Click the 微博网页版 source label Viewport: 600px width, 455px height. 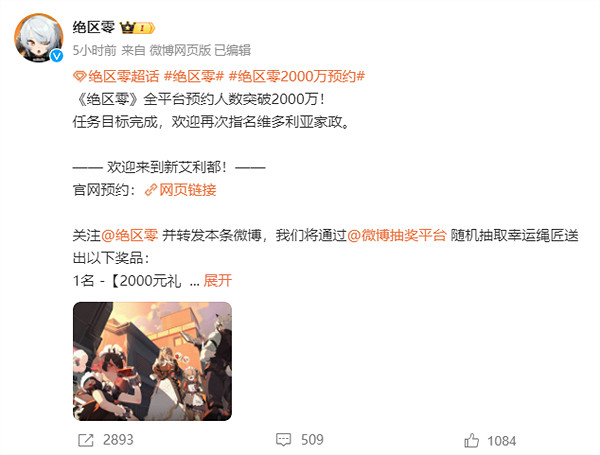pyautogui.click(x=180, y=50)
